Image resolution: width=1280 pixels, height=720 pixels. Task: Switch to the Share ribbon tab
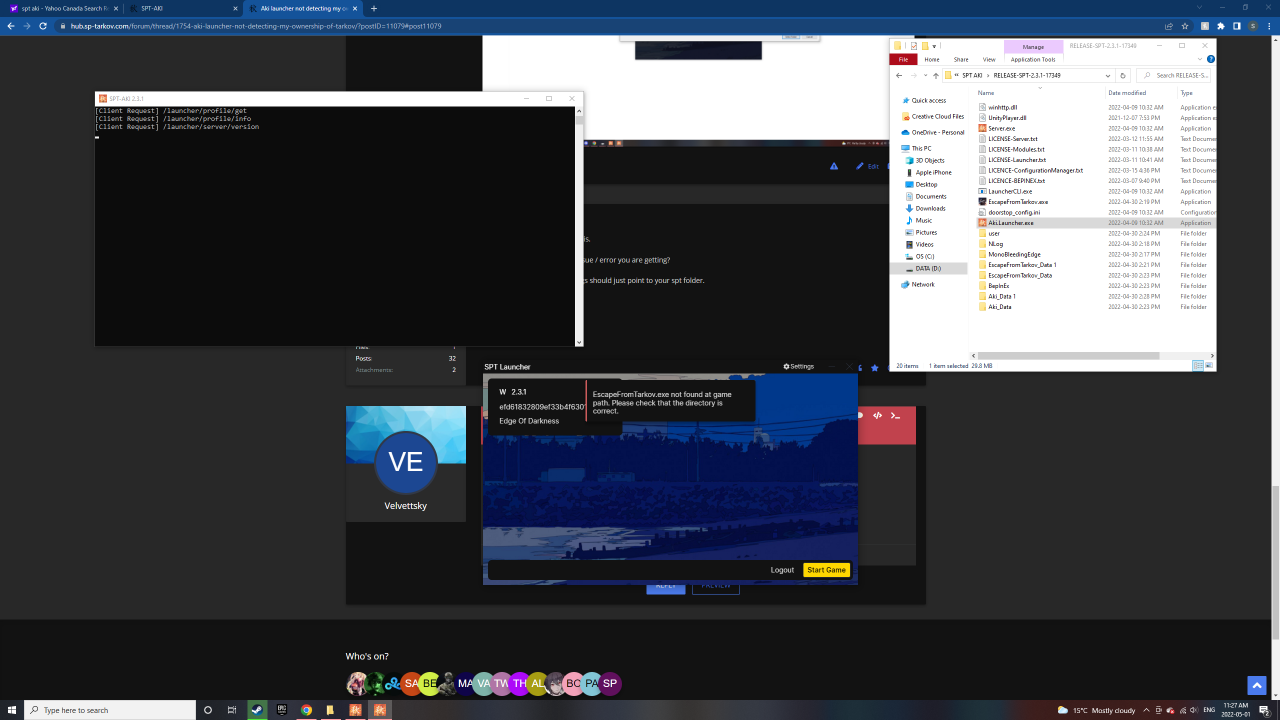[x=960, y=59]
